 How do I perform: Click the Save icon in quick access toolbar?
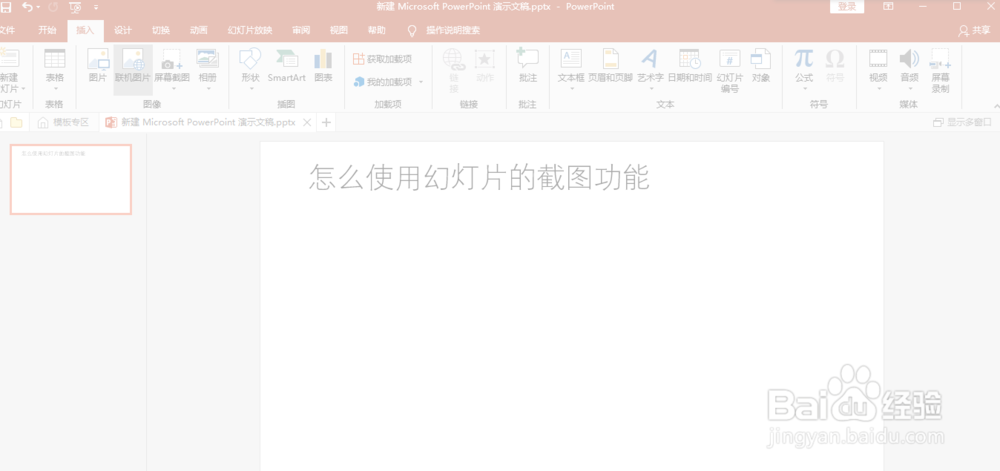(x=6, y=7)
